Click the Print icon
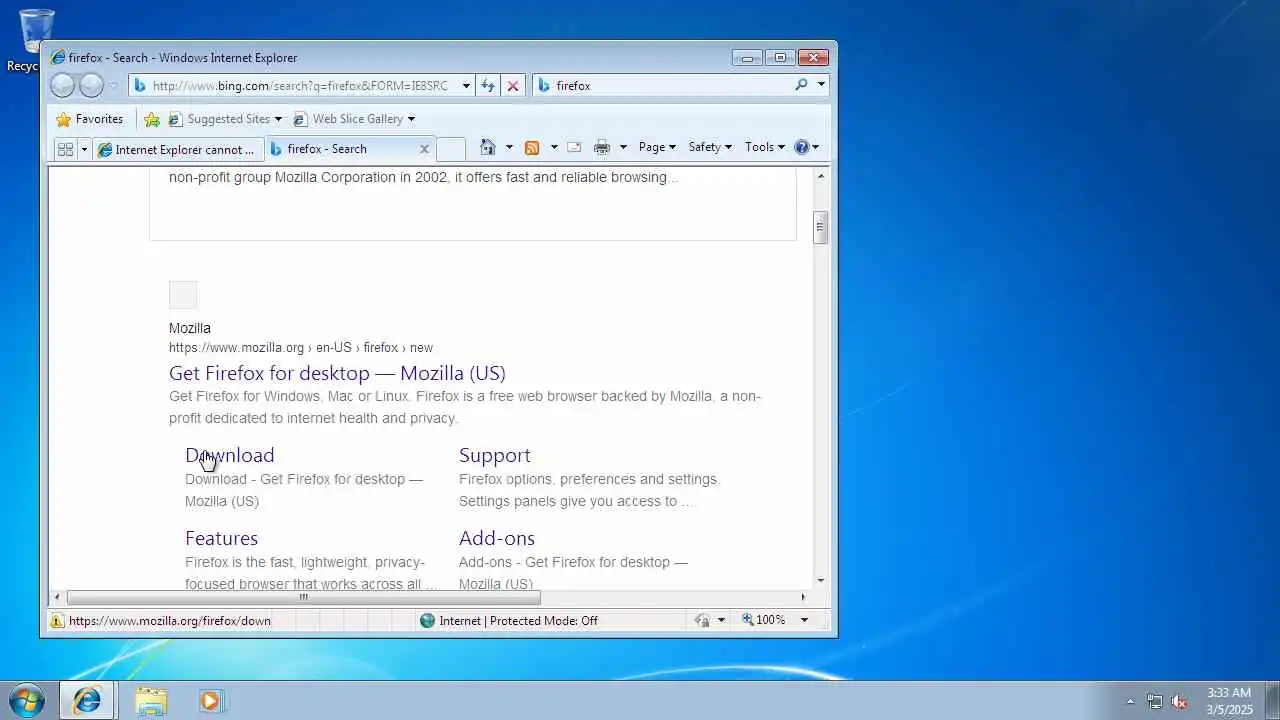The height and width of the screenshot is (720, 1280). 602,147
